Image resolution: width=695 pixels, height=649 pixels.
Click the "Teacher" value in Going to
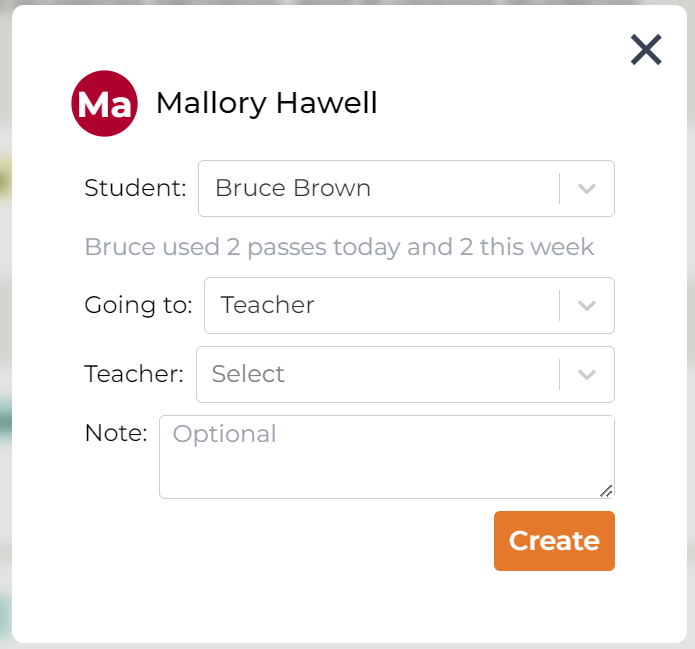coord(268,305)
